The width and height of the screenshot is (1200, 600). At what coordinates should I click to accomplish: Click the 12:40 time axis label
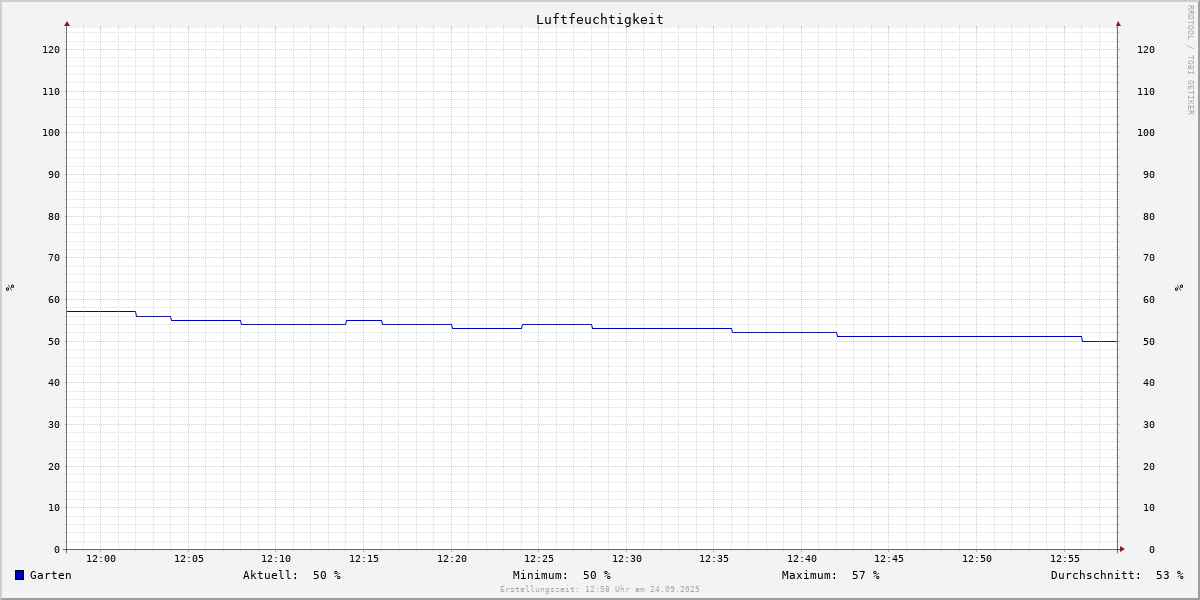[x=802, y=559]
